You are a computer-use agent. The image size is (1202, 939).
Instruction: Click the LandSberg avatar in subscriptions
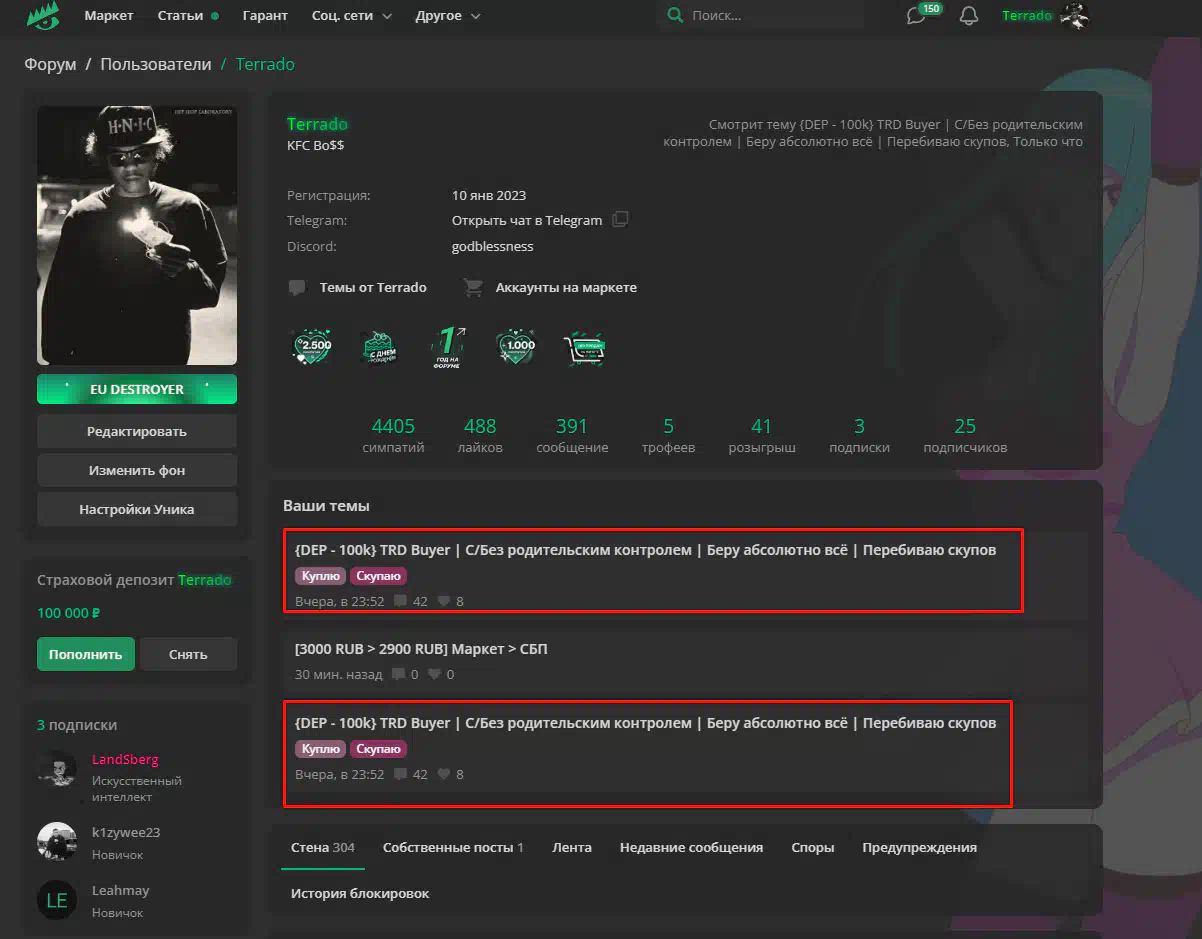(57, 769)
